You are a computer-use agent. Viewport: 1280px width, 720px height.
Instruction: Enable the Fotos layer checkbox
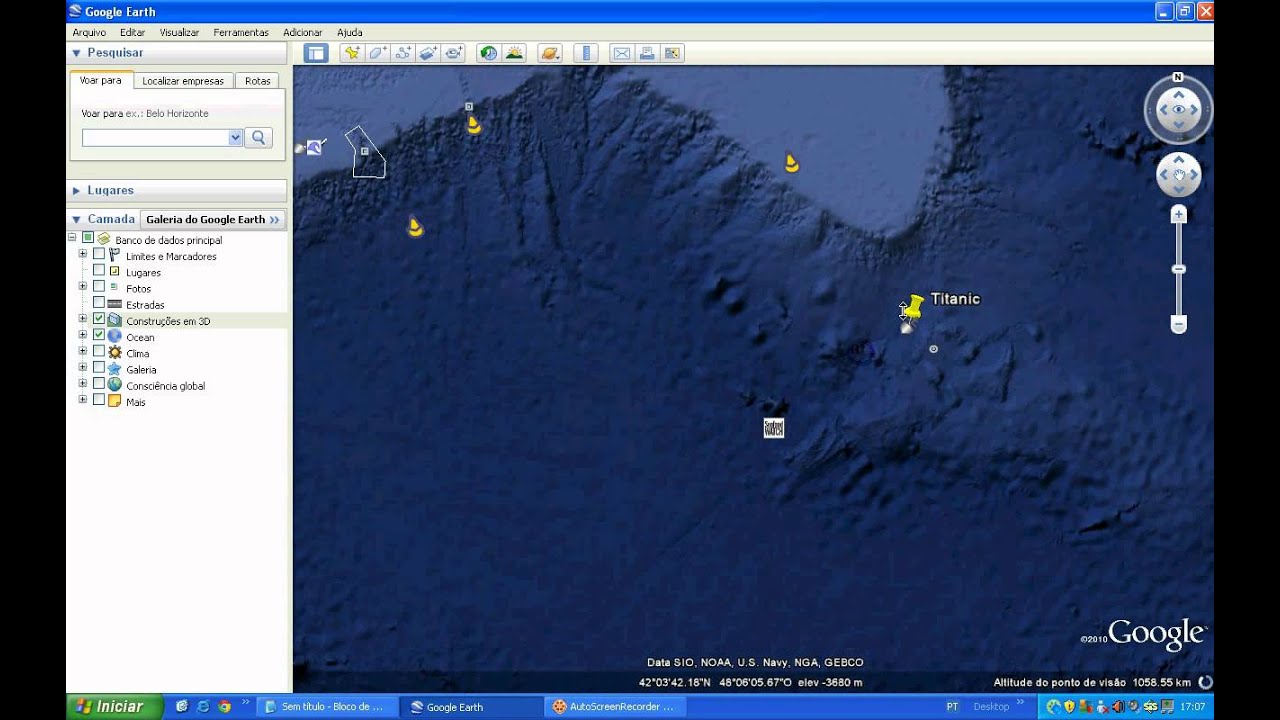99,286
